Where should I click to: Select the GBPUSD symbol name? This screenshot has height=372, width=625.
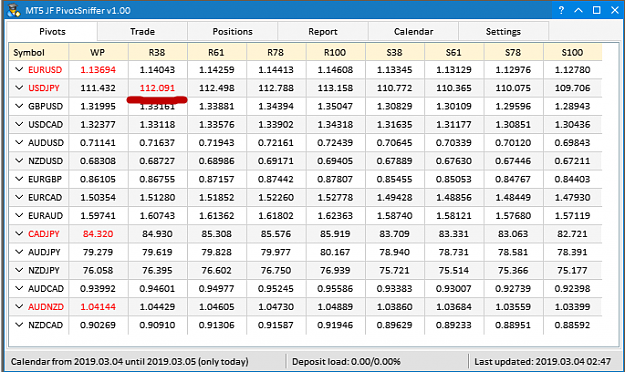45,106
